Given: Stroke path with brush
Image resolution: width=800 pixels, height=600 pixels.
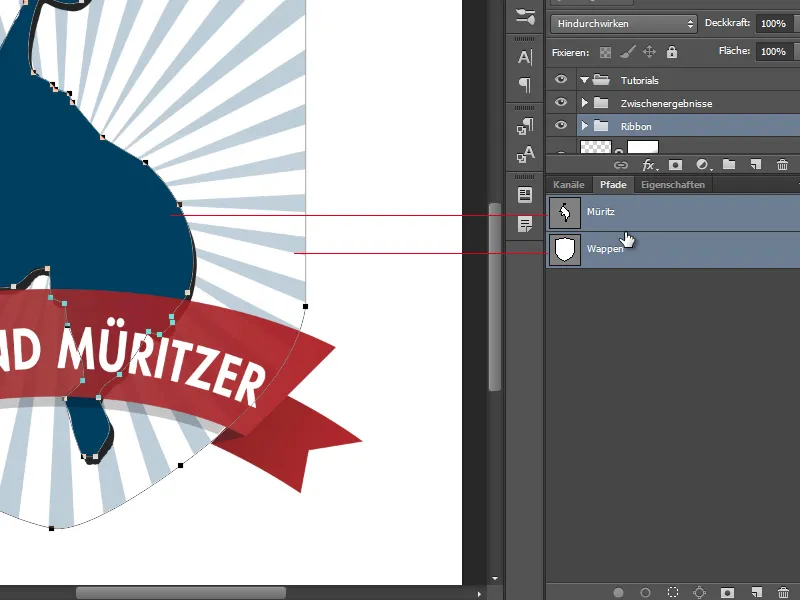Looking at the screenshot, I should pos(645,592).
